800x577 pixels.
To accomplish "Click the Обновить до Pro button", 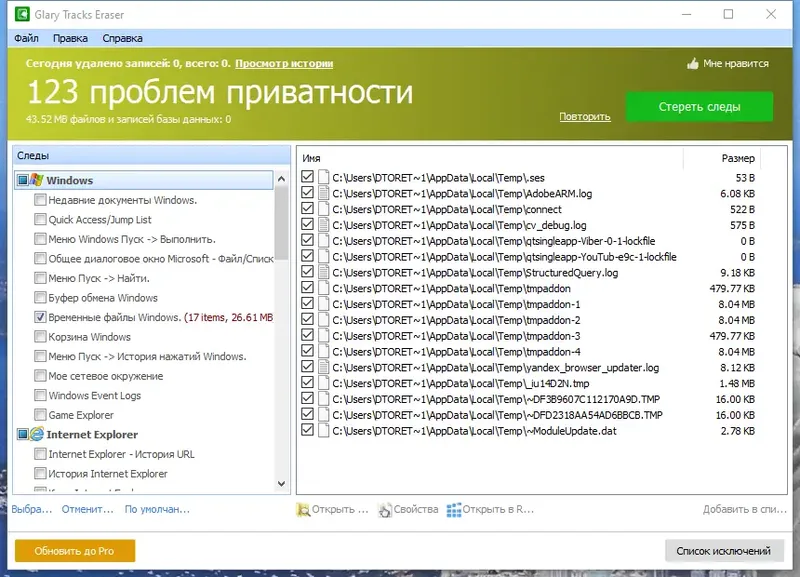I will pyautogui.click(x=73, y=550).
